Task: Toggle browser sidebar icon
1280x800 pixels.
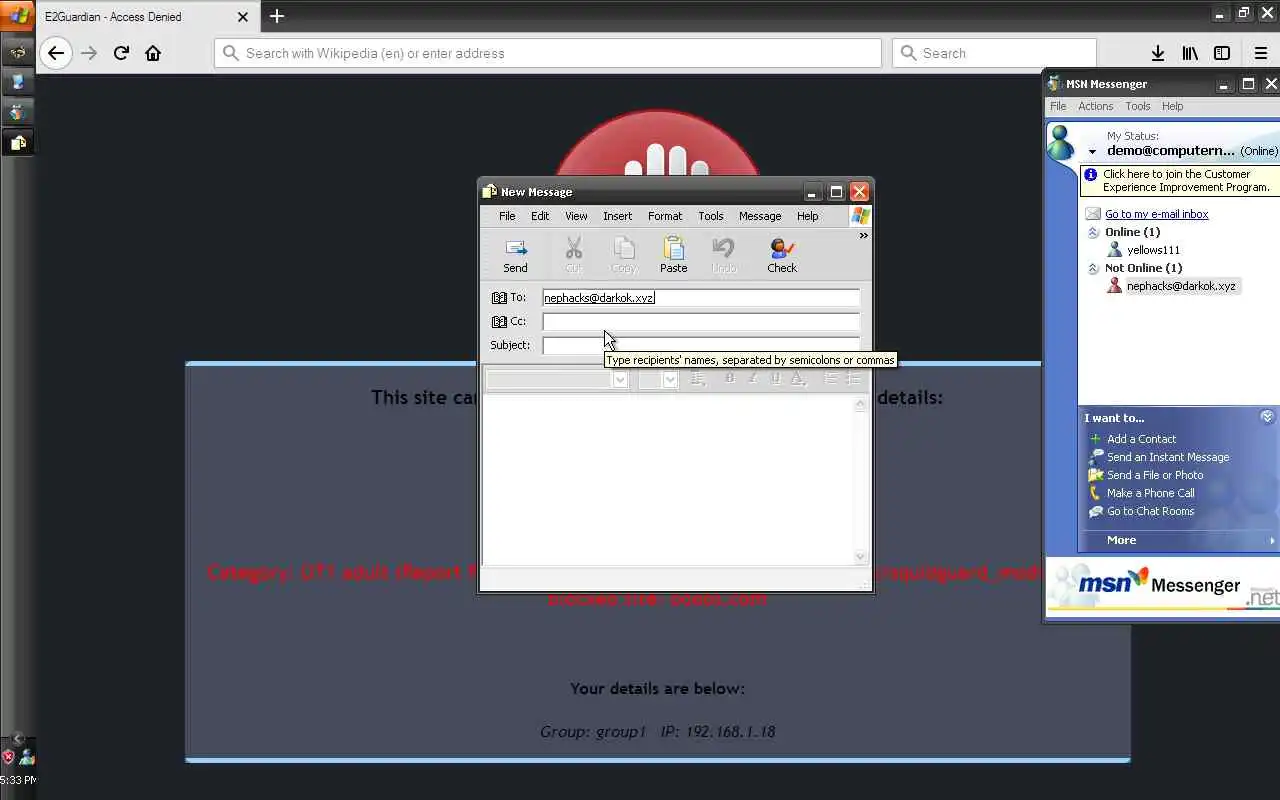Action: [1222, 53]
